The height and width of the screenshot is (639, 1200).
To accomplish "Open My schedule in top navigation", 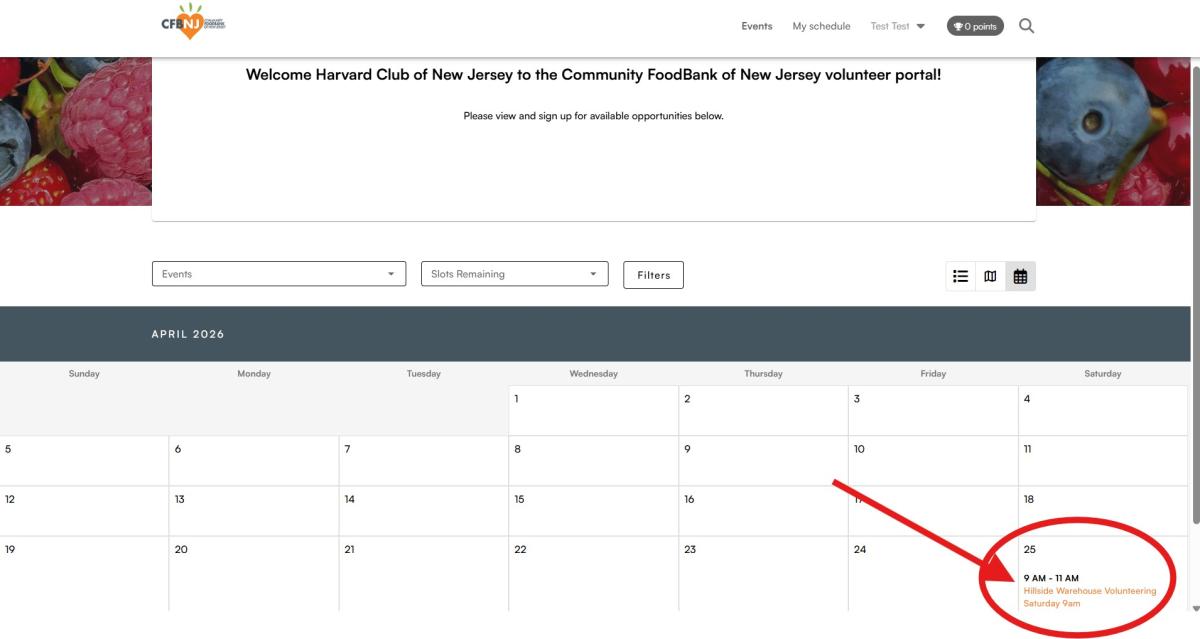I will (821, 26).
